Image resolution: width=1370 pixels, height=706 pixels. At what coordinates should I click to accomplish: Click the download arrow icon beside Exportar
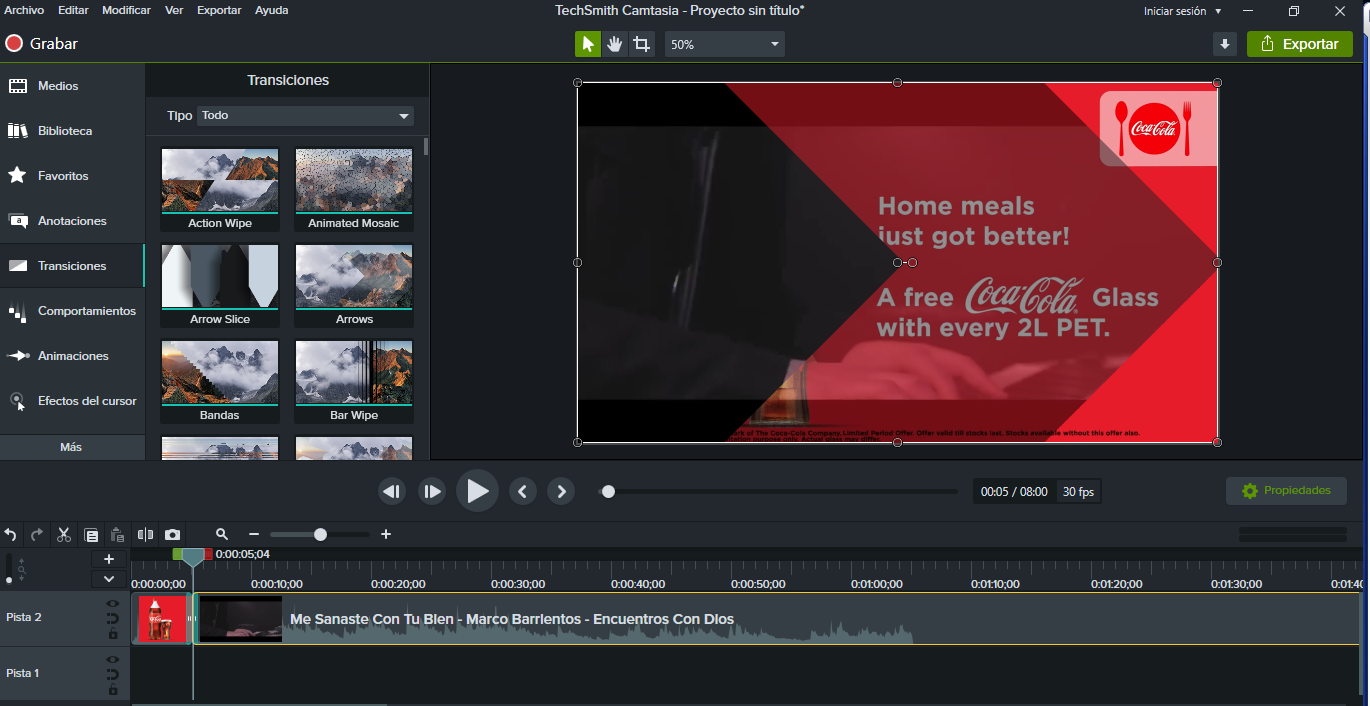click(x=1225, y=44)
